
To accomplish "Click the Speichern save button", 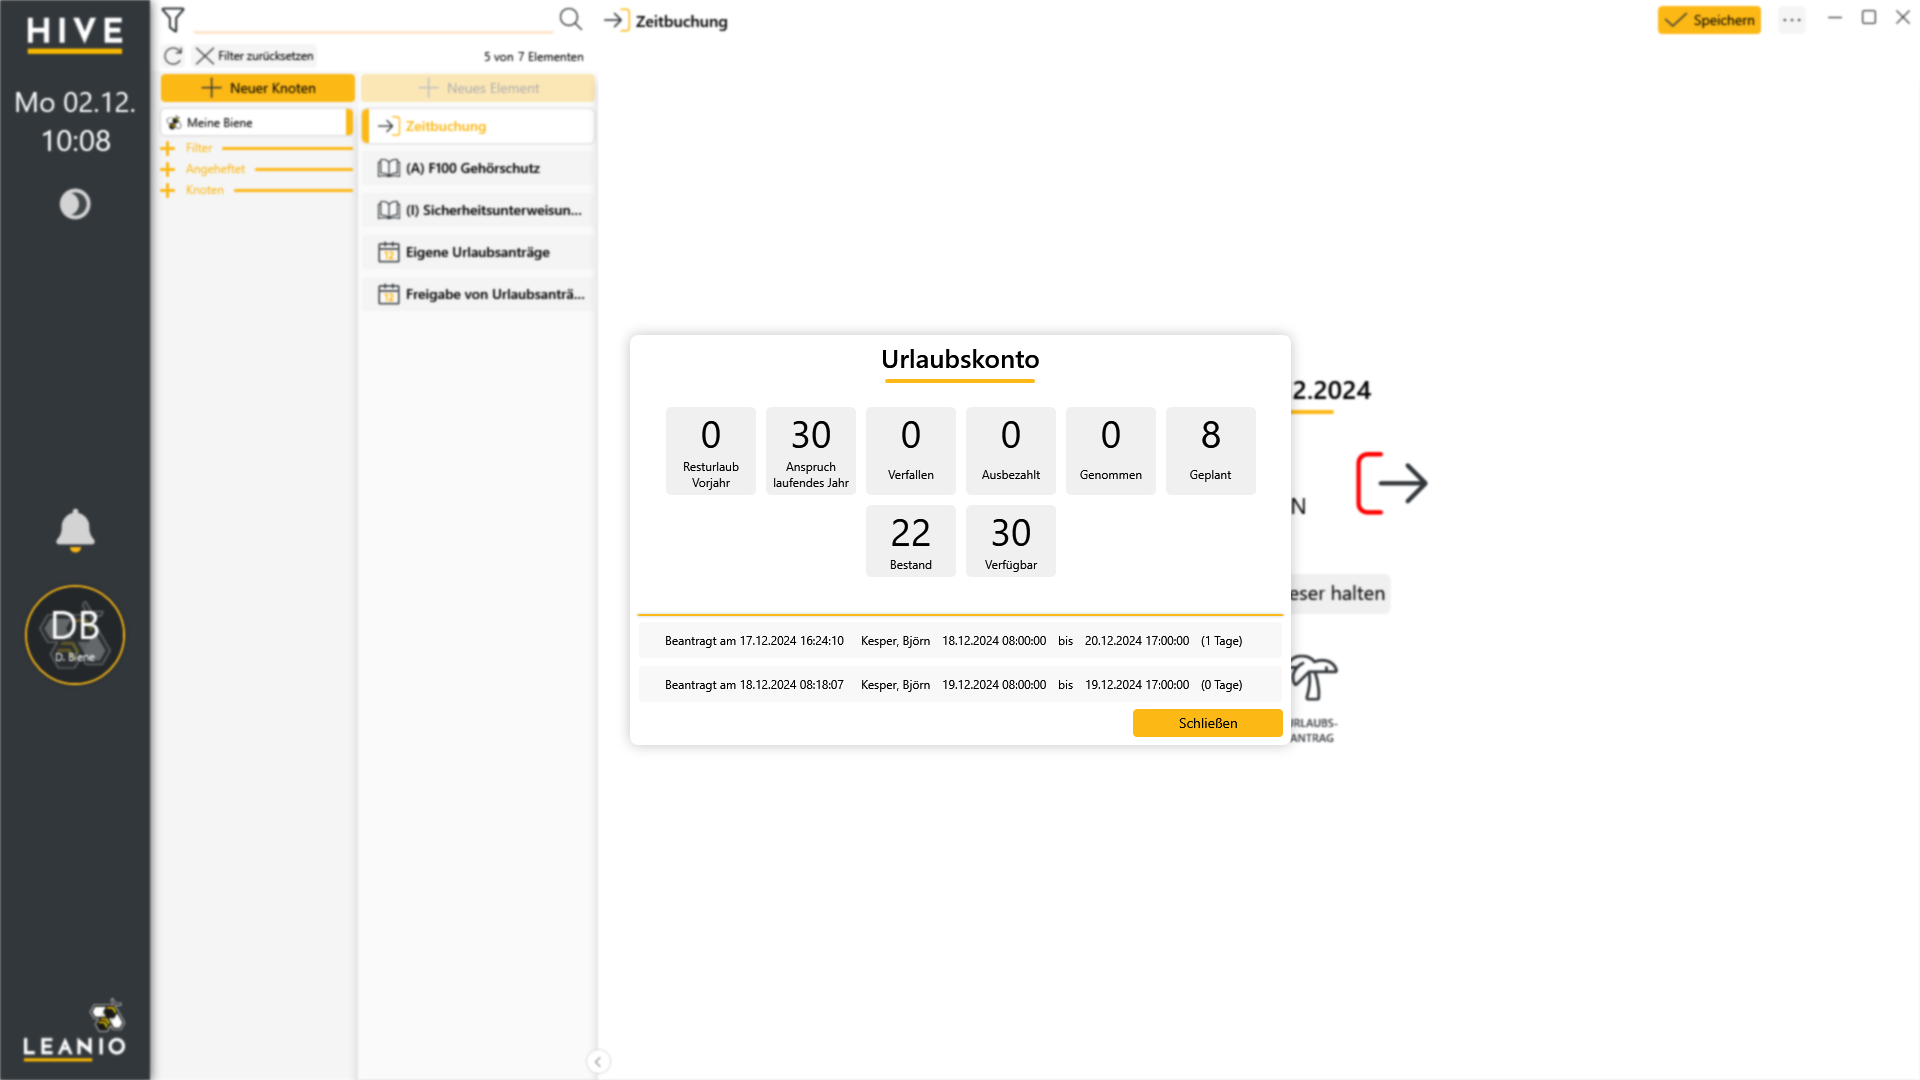I will 1709,20.
